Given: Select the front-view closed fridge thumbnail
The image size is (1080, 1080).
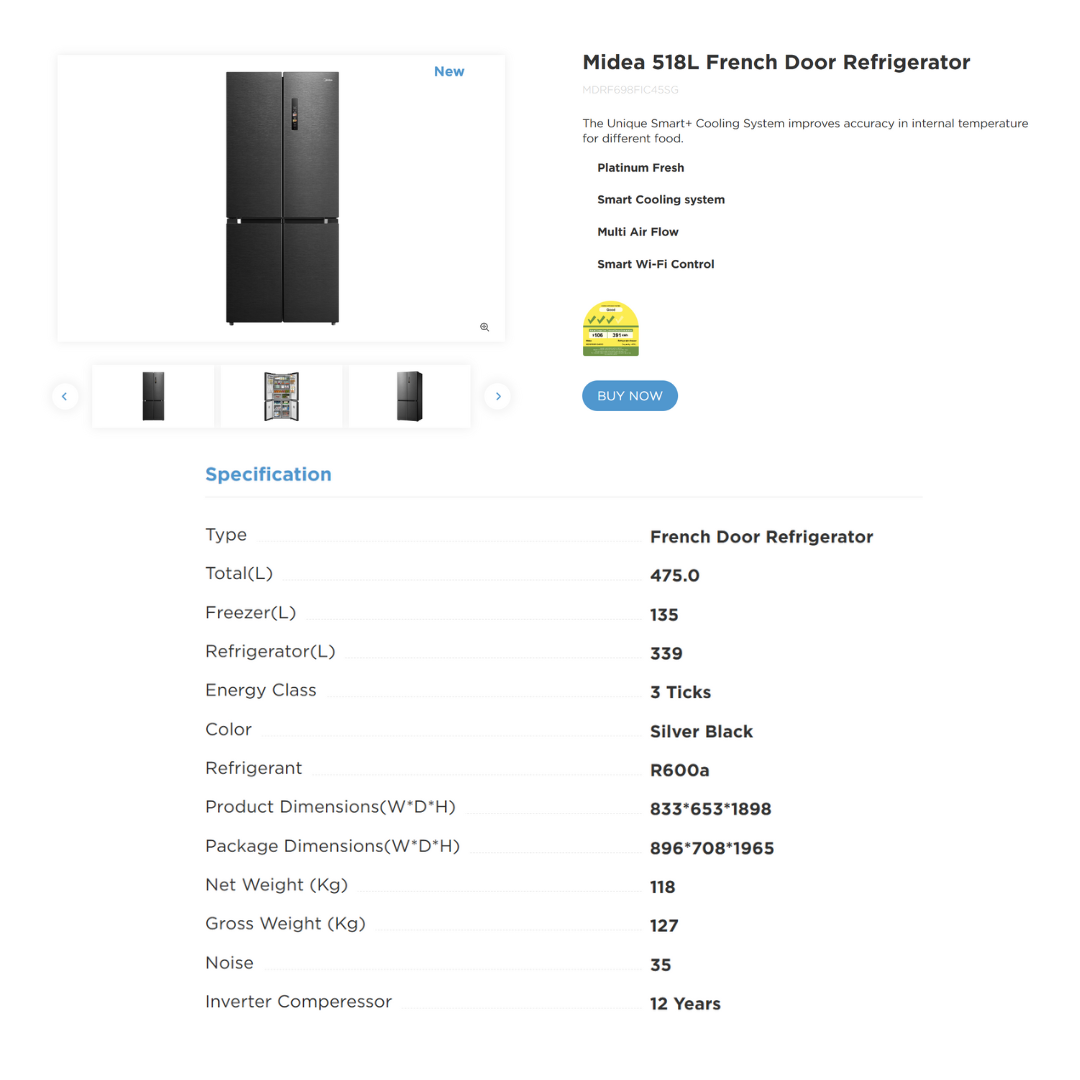Looking at the screenshot, I should (153, 396).
